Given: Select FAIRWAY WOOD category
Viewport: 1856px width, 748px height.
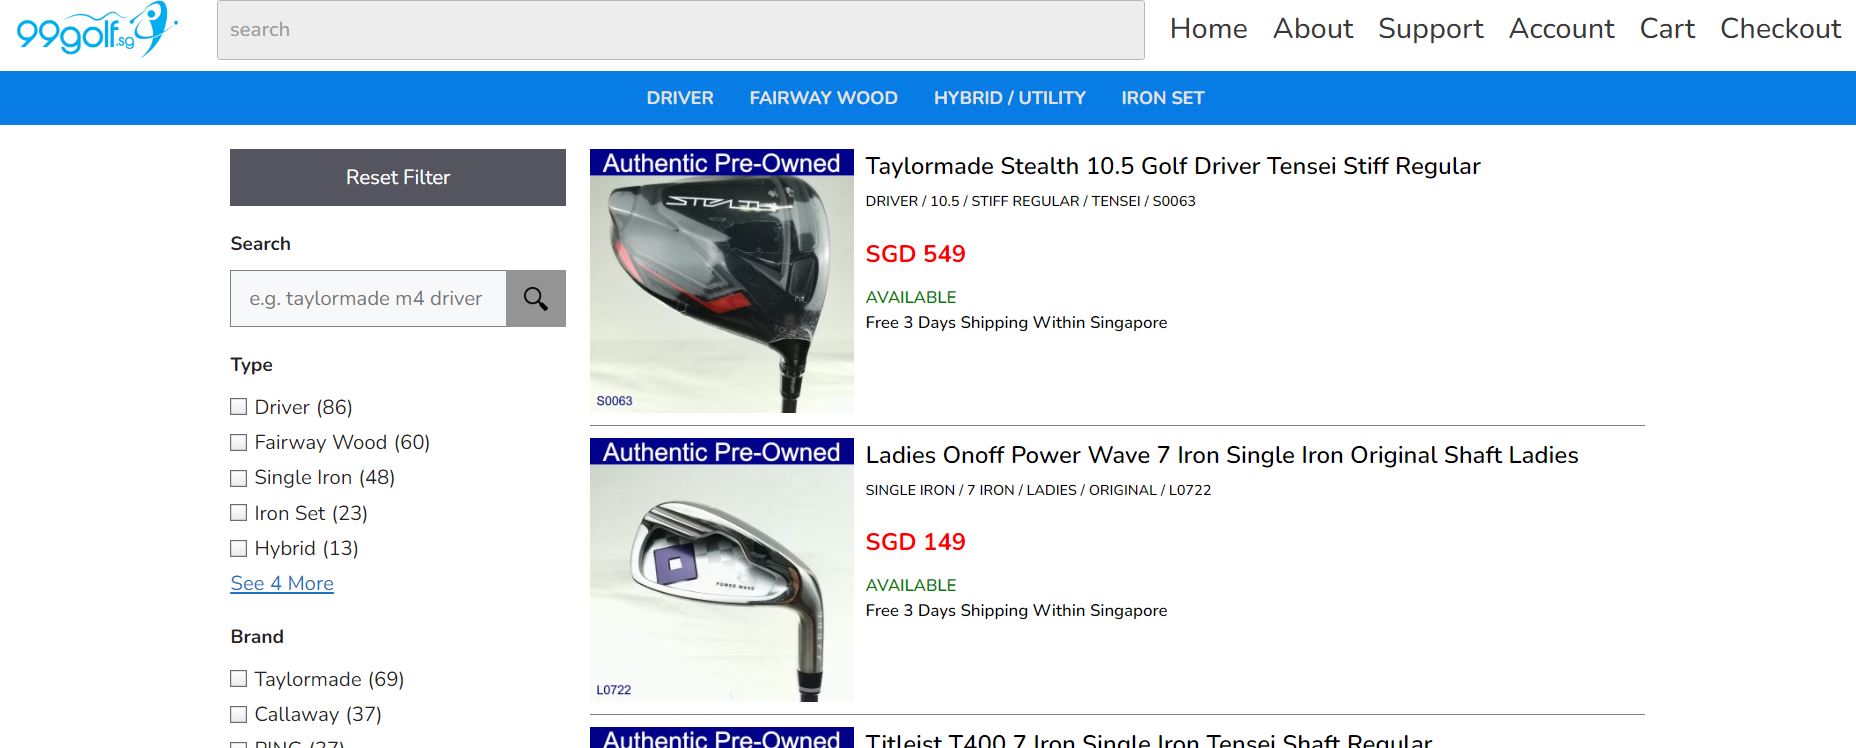Looking at the screenshot, I should (x=823, y=98).
